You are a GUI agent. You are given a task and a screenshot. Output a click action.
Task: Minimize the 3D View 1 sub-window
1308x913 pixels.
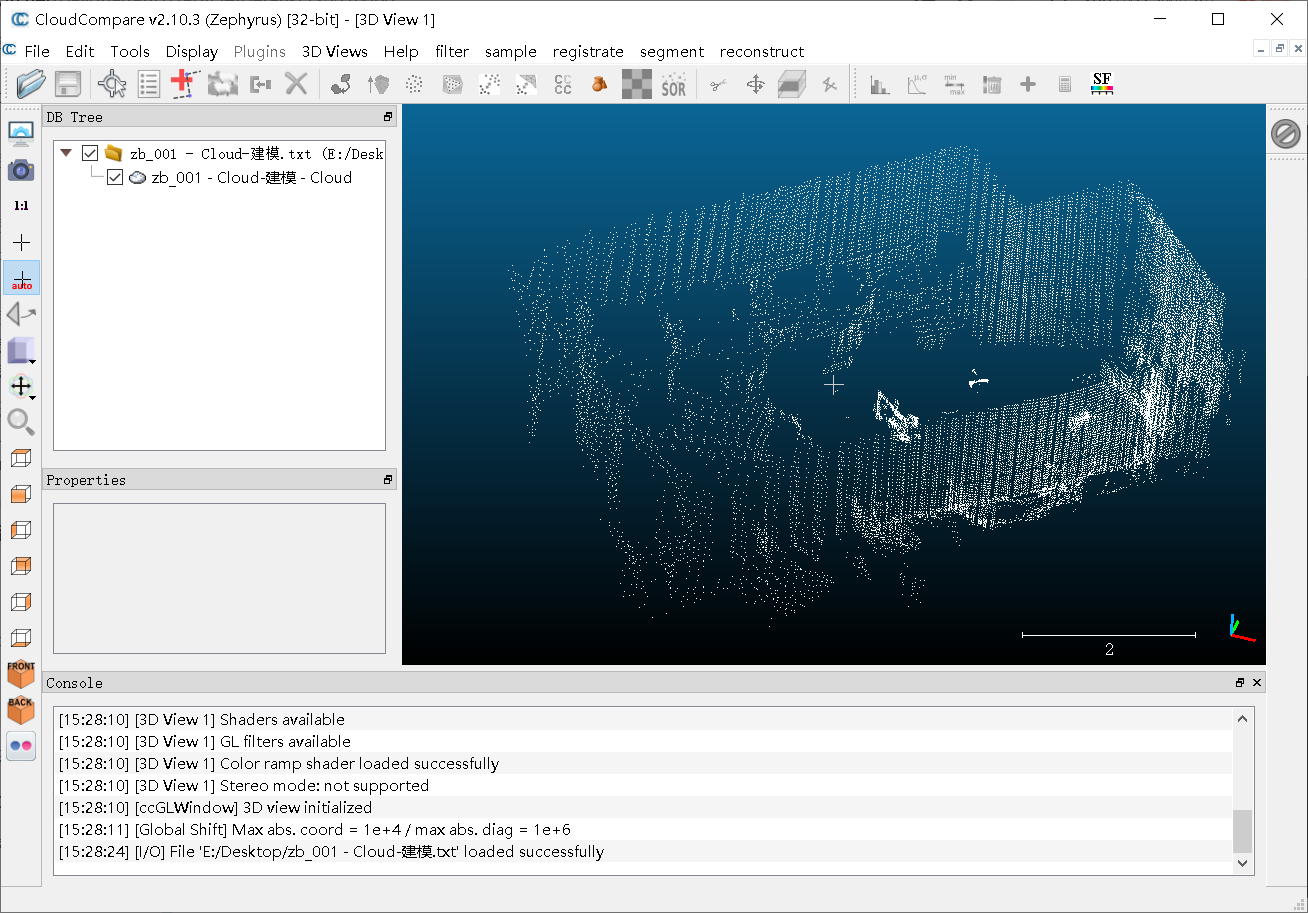pyautogui.click(x=1262, y=49)
